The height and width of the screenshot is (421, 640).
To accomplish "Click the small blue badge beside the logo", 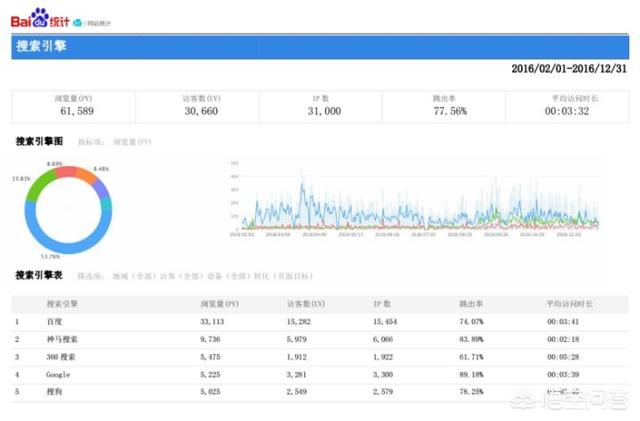I will click(77, 21).
